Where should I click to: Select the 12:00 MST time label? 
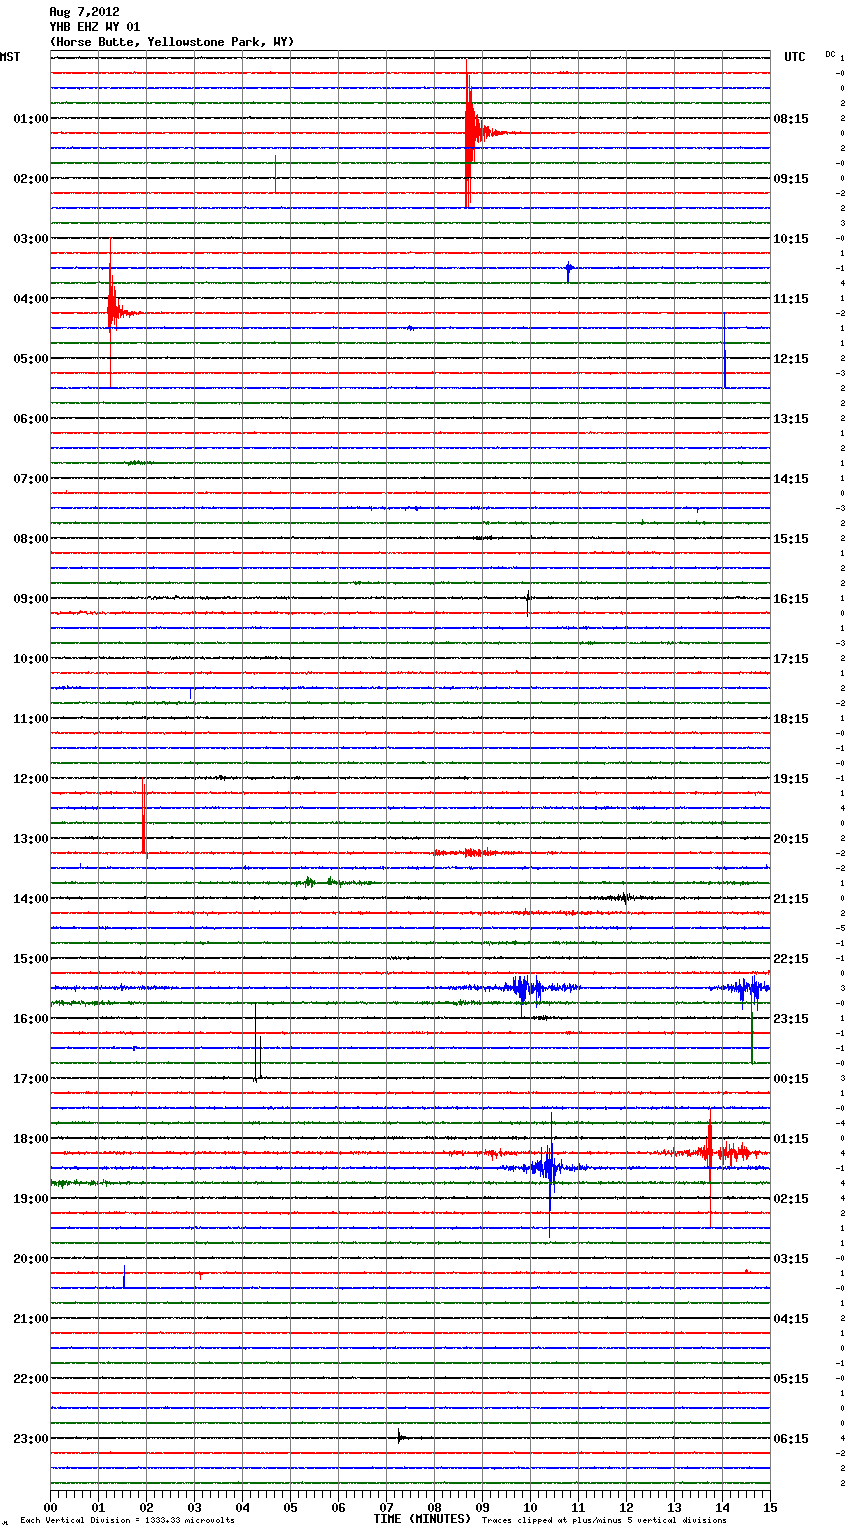click(31, 778)
